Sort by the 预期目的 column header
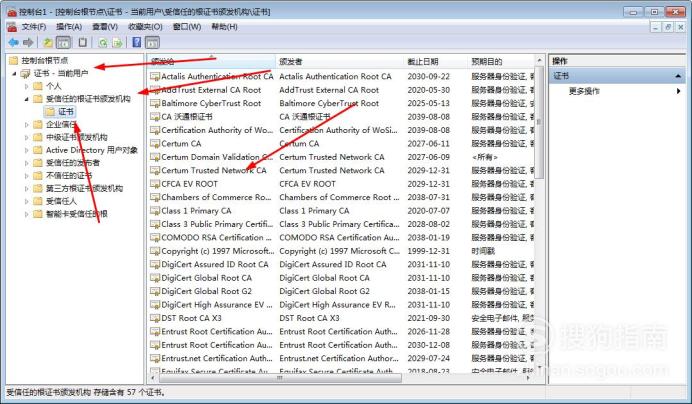 500,61
